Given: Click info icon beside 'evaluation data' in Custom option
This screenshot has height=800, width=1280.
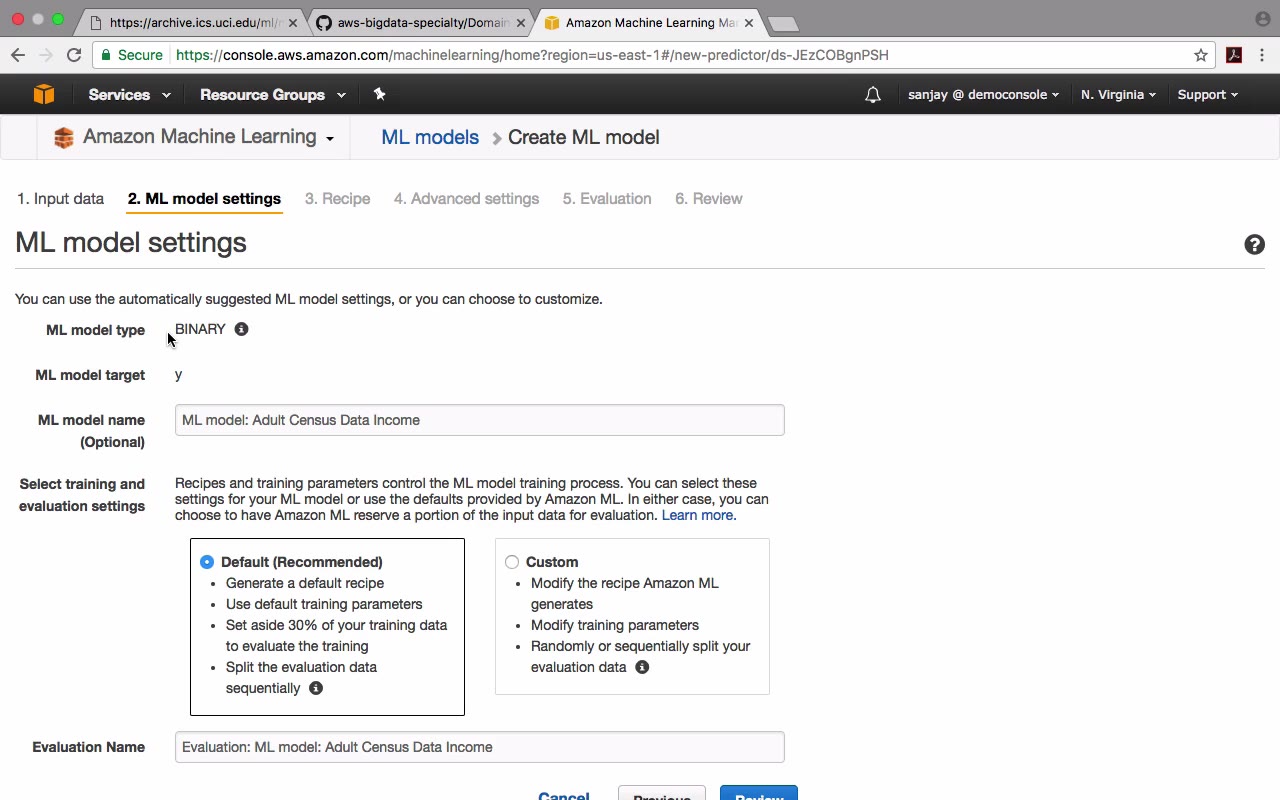Looking at the screenshot, I should tap(642, 667).
